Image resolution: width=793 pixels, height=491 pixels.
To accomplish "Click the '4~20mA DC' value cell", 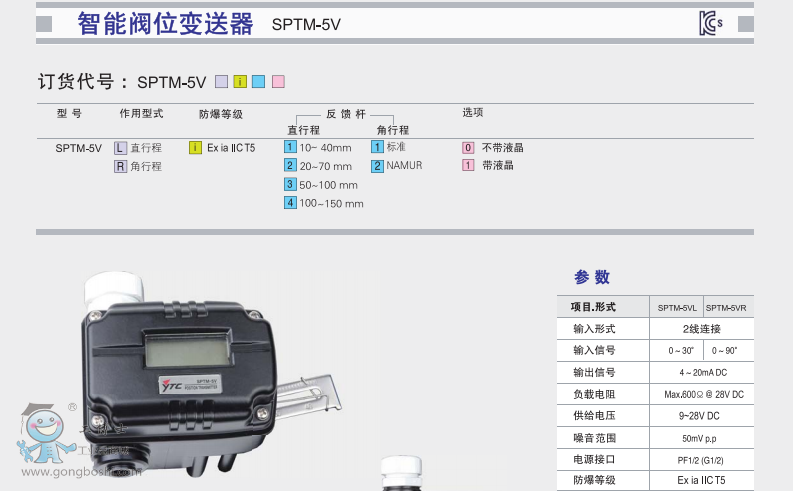I will pos(701,372).
